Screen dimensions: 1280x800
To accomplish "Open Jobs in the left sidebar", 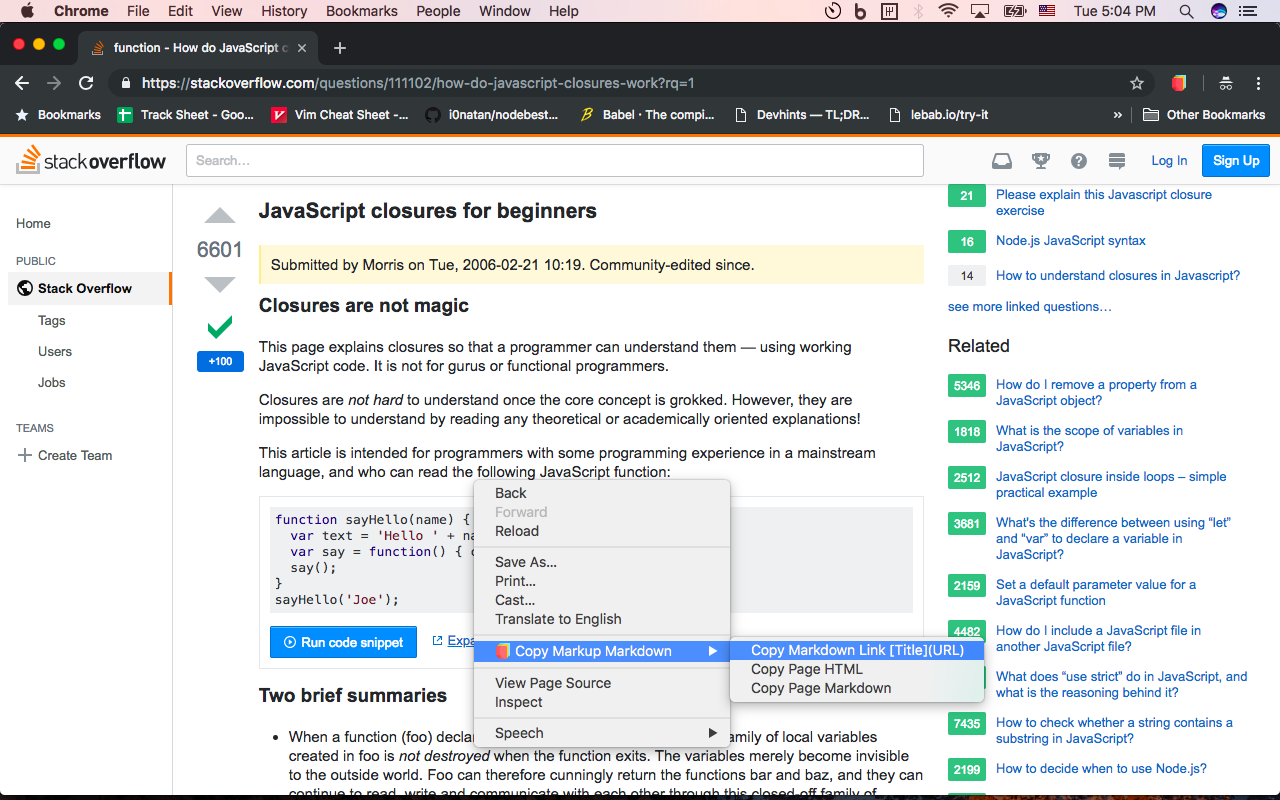I will tap(52, 383).
